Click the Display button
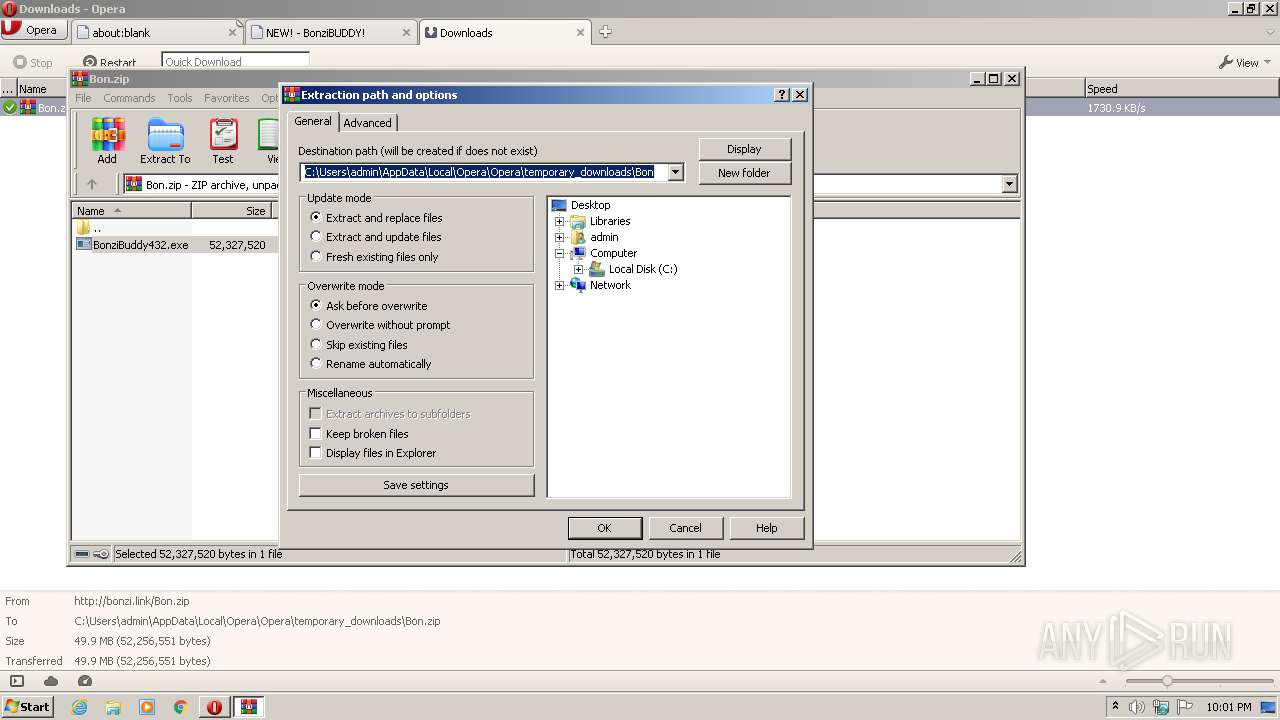Screen dimensions: 1280x720 point(744,149)
